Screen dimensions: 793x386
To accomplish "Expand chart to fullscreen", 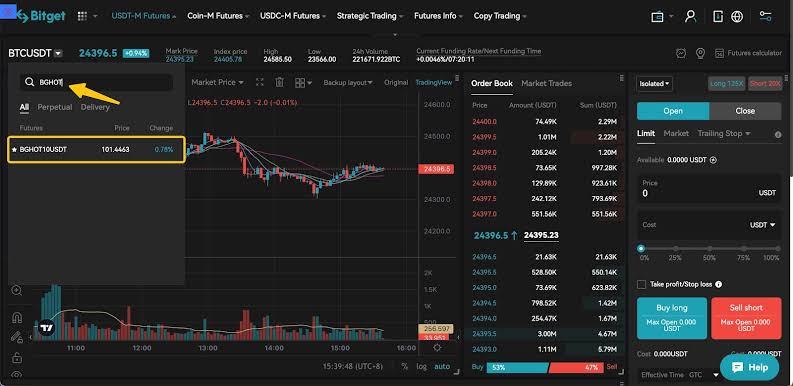I will click(x=260, y=82).
